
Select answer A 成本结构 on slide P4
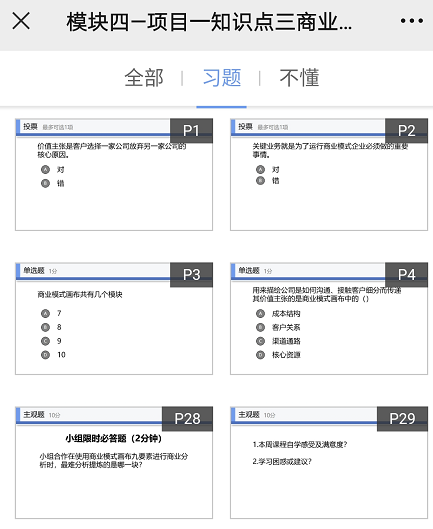[x=278, y=314]
